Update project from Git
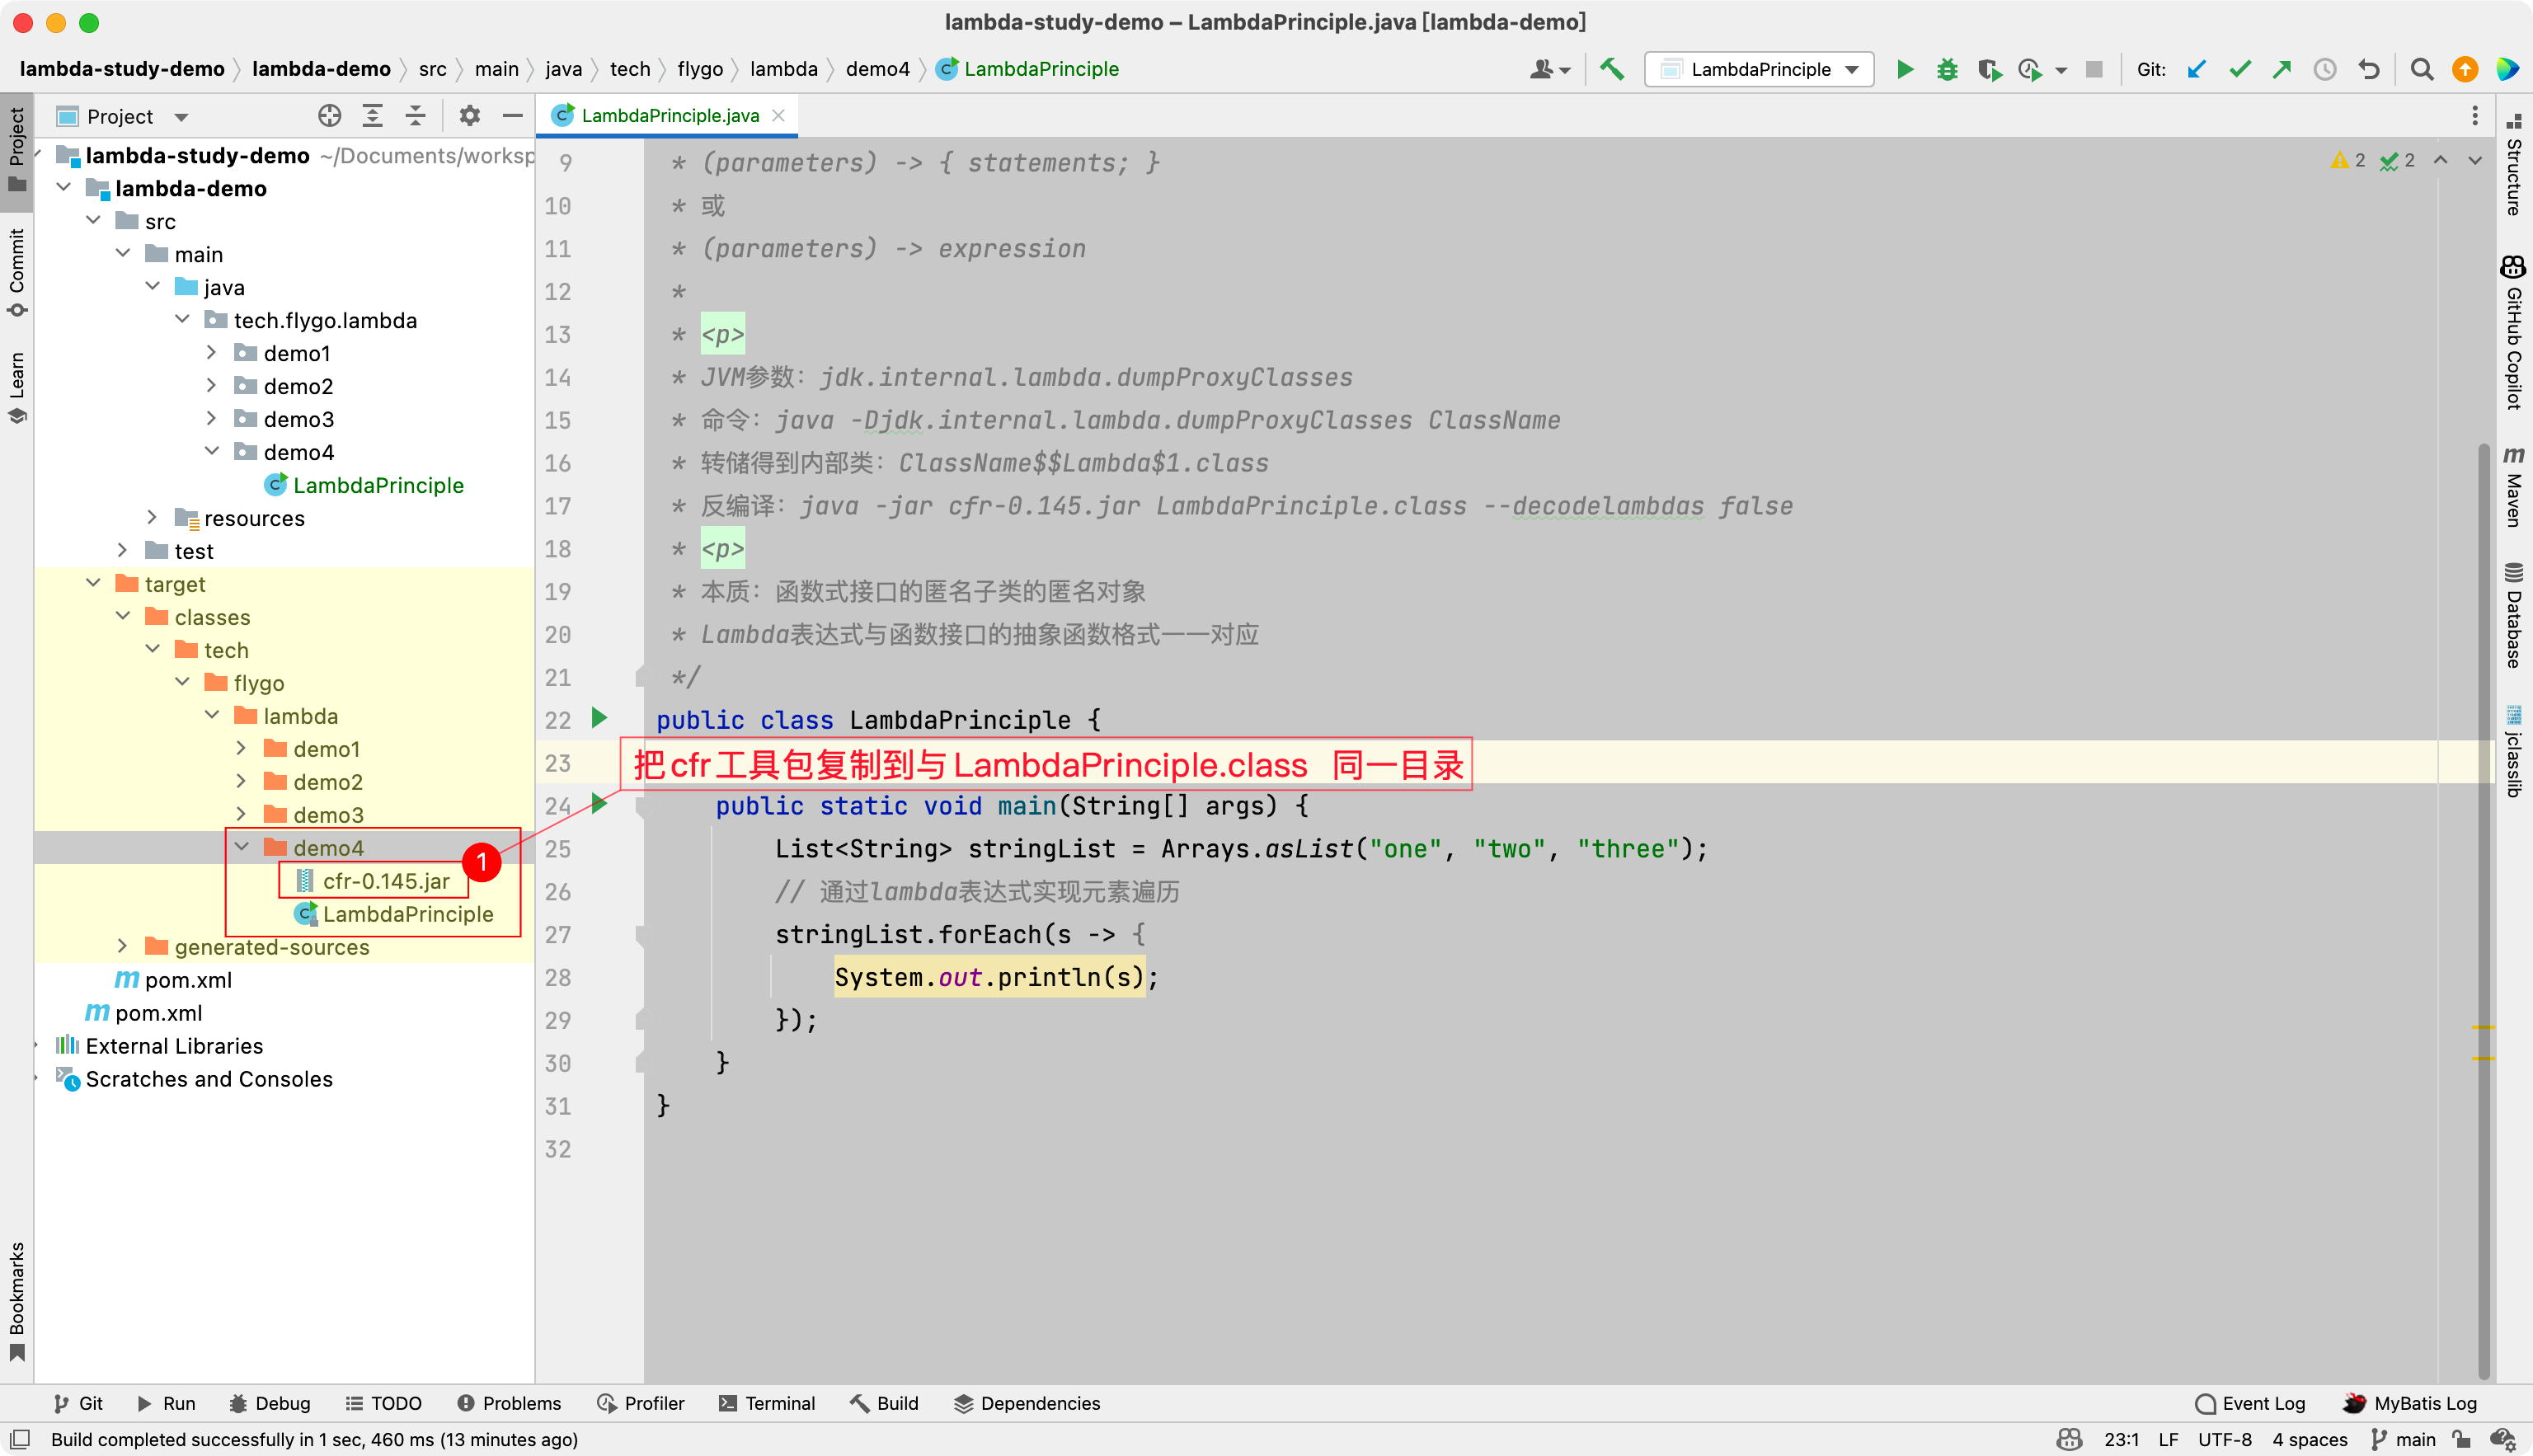 click(x=2196, y=69)
